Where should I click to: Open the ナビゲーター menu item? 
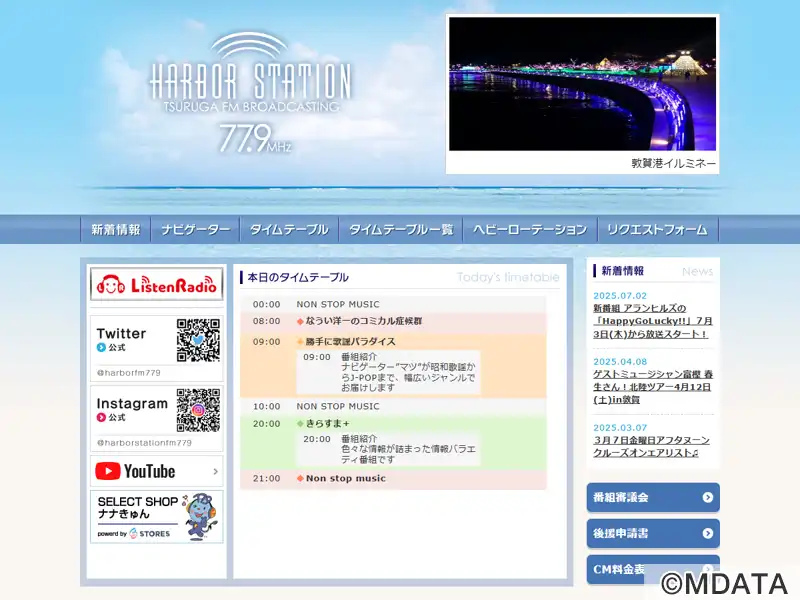(196, 230)
